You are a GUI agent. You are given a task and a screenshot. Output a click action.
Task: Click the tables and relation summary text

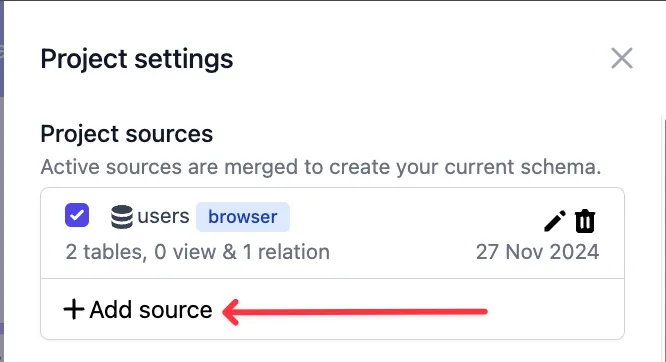198,252
